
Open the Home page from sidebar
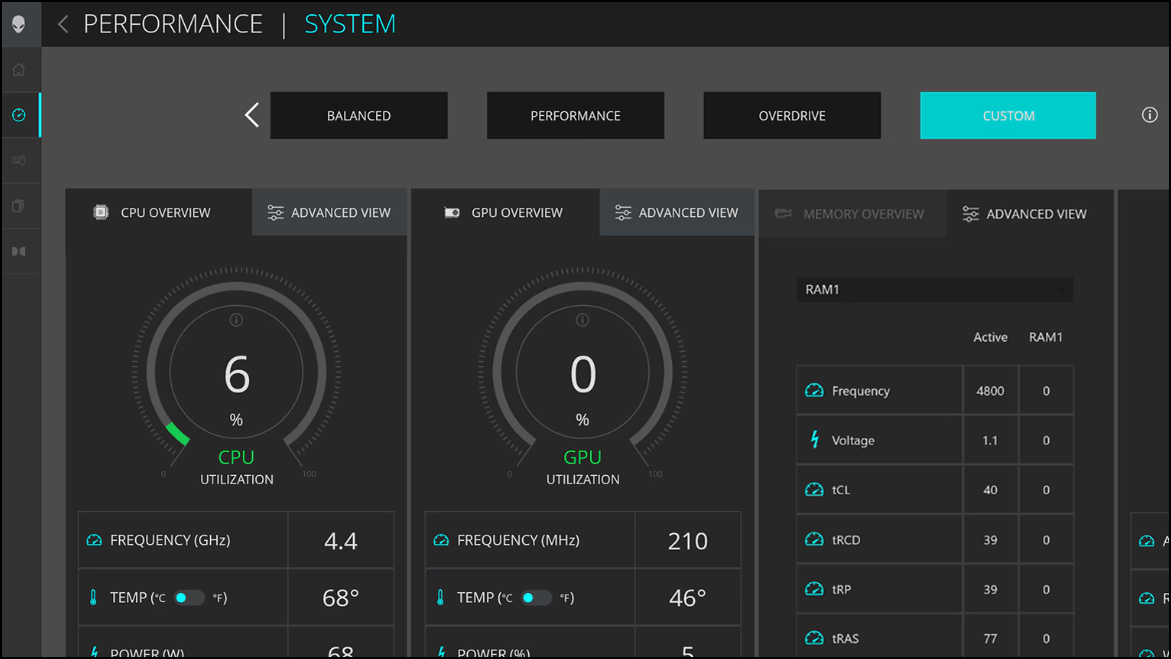tap(19, 70)
